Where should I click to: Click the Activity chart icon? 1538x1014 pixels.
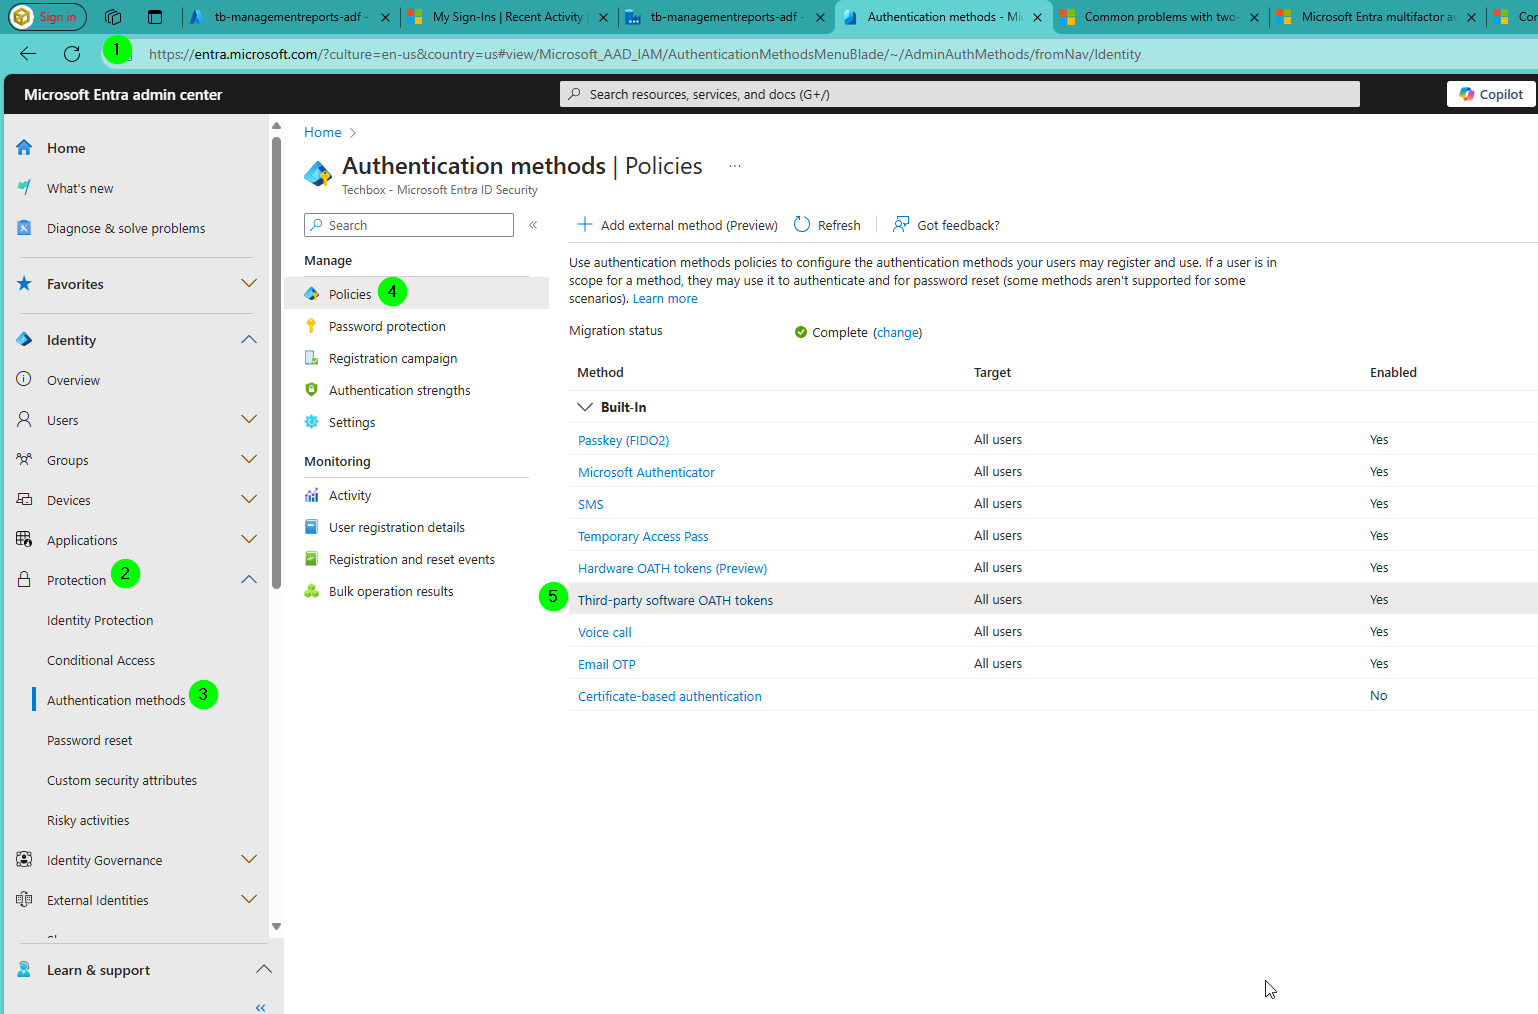click(311, 495)
